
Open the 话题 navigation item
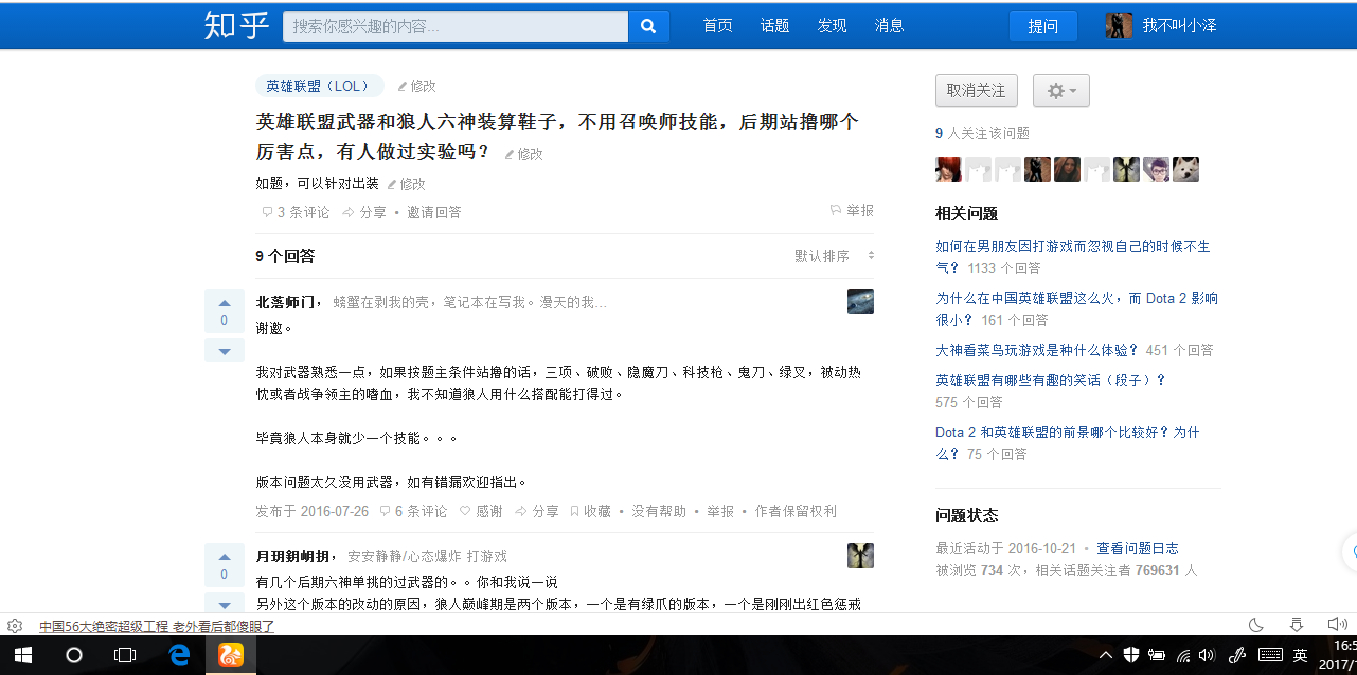pos(775,26)
